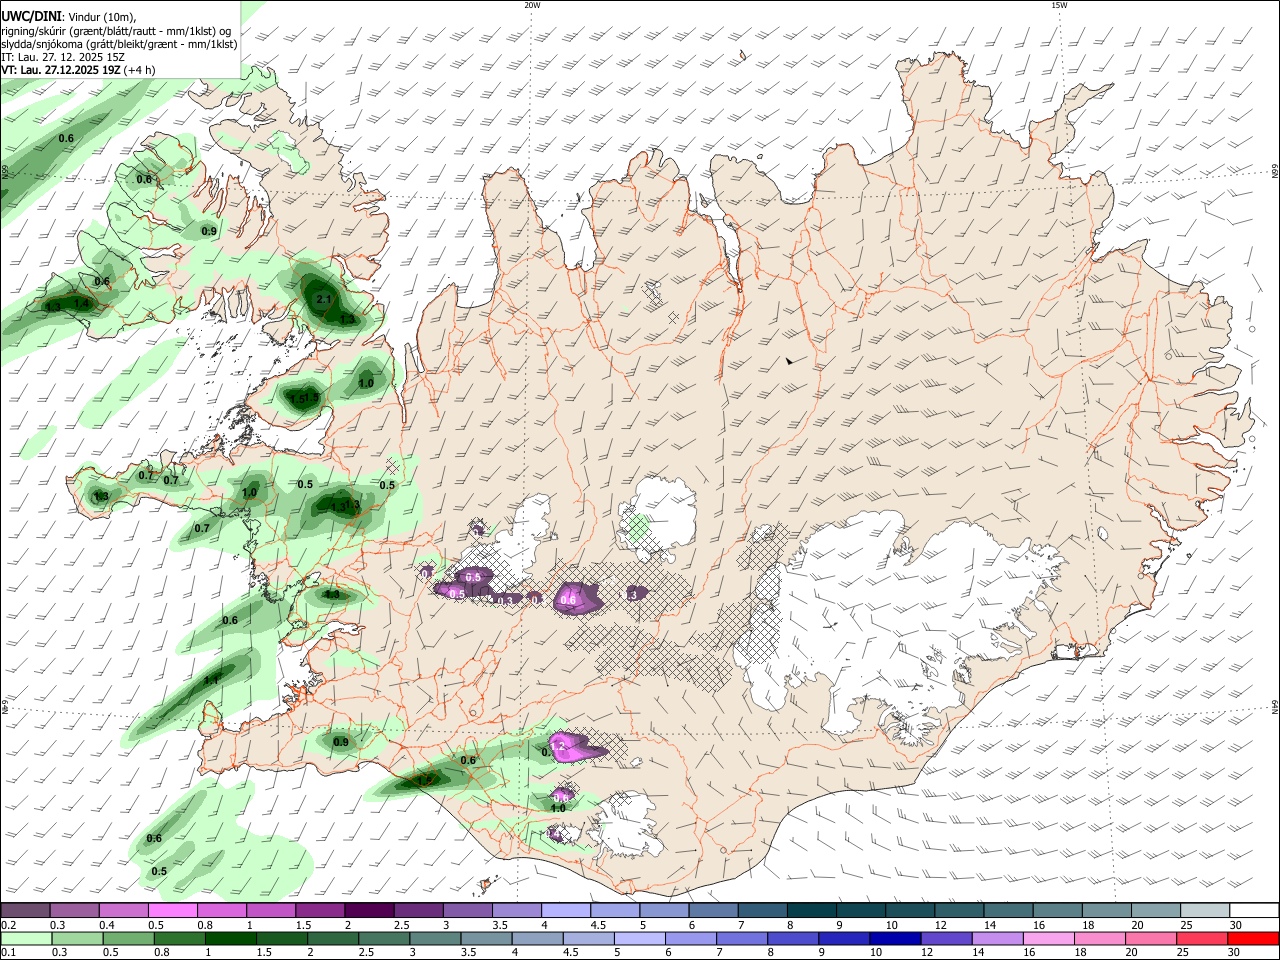Click the 'VT: Lau. 27.12.2025 19Z (+4 h)' line

[x=78, y=70]
